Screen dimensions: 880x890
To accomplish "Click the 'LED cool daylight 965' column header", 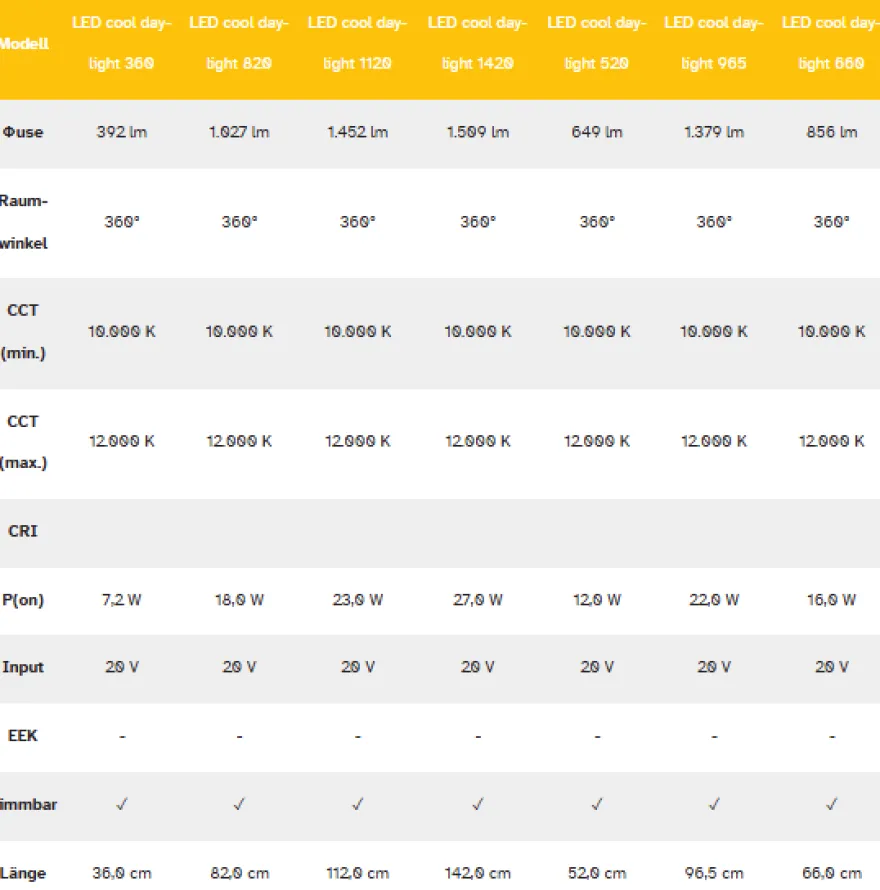I will 714,43.
